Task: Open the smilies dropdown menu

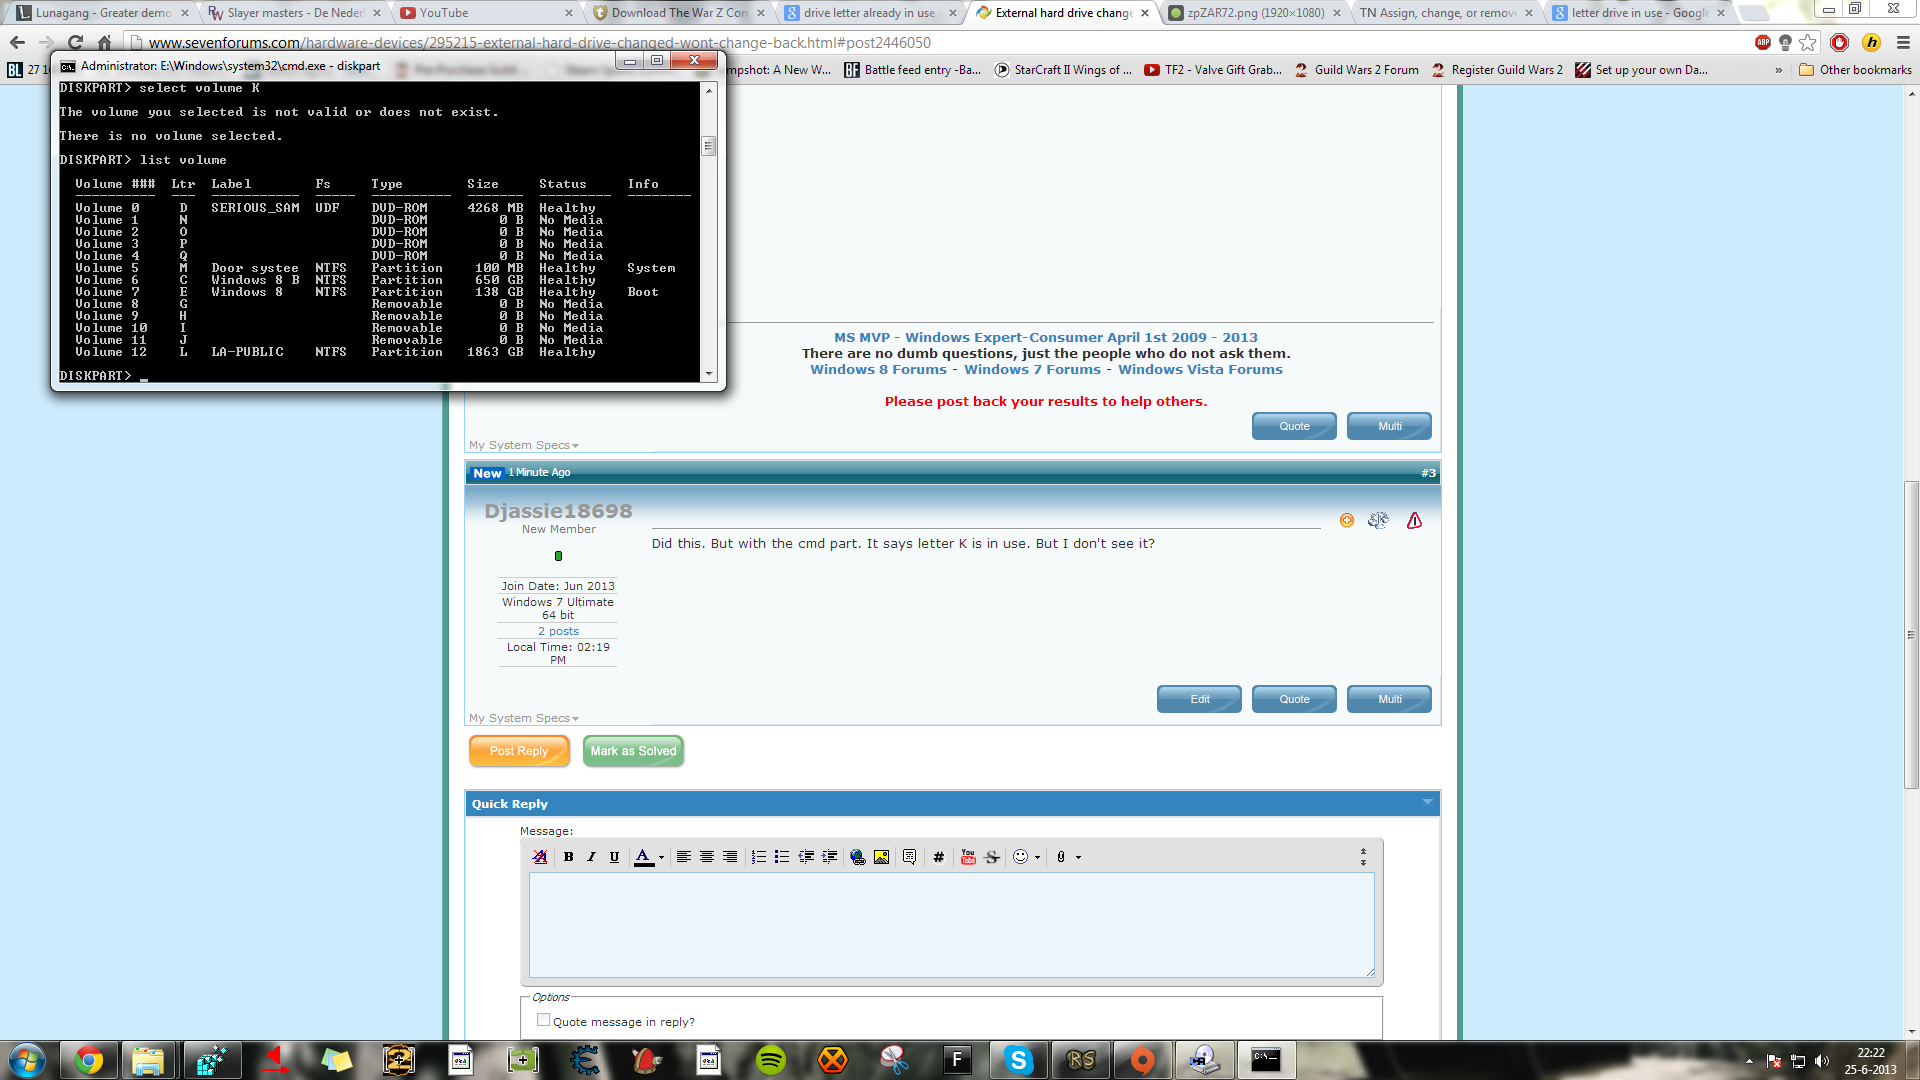Action: [1037, 857]
